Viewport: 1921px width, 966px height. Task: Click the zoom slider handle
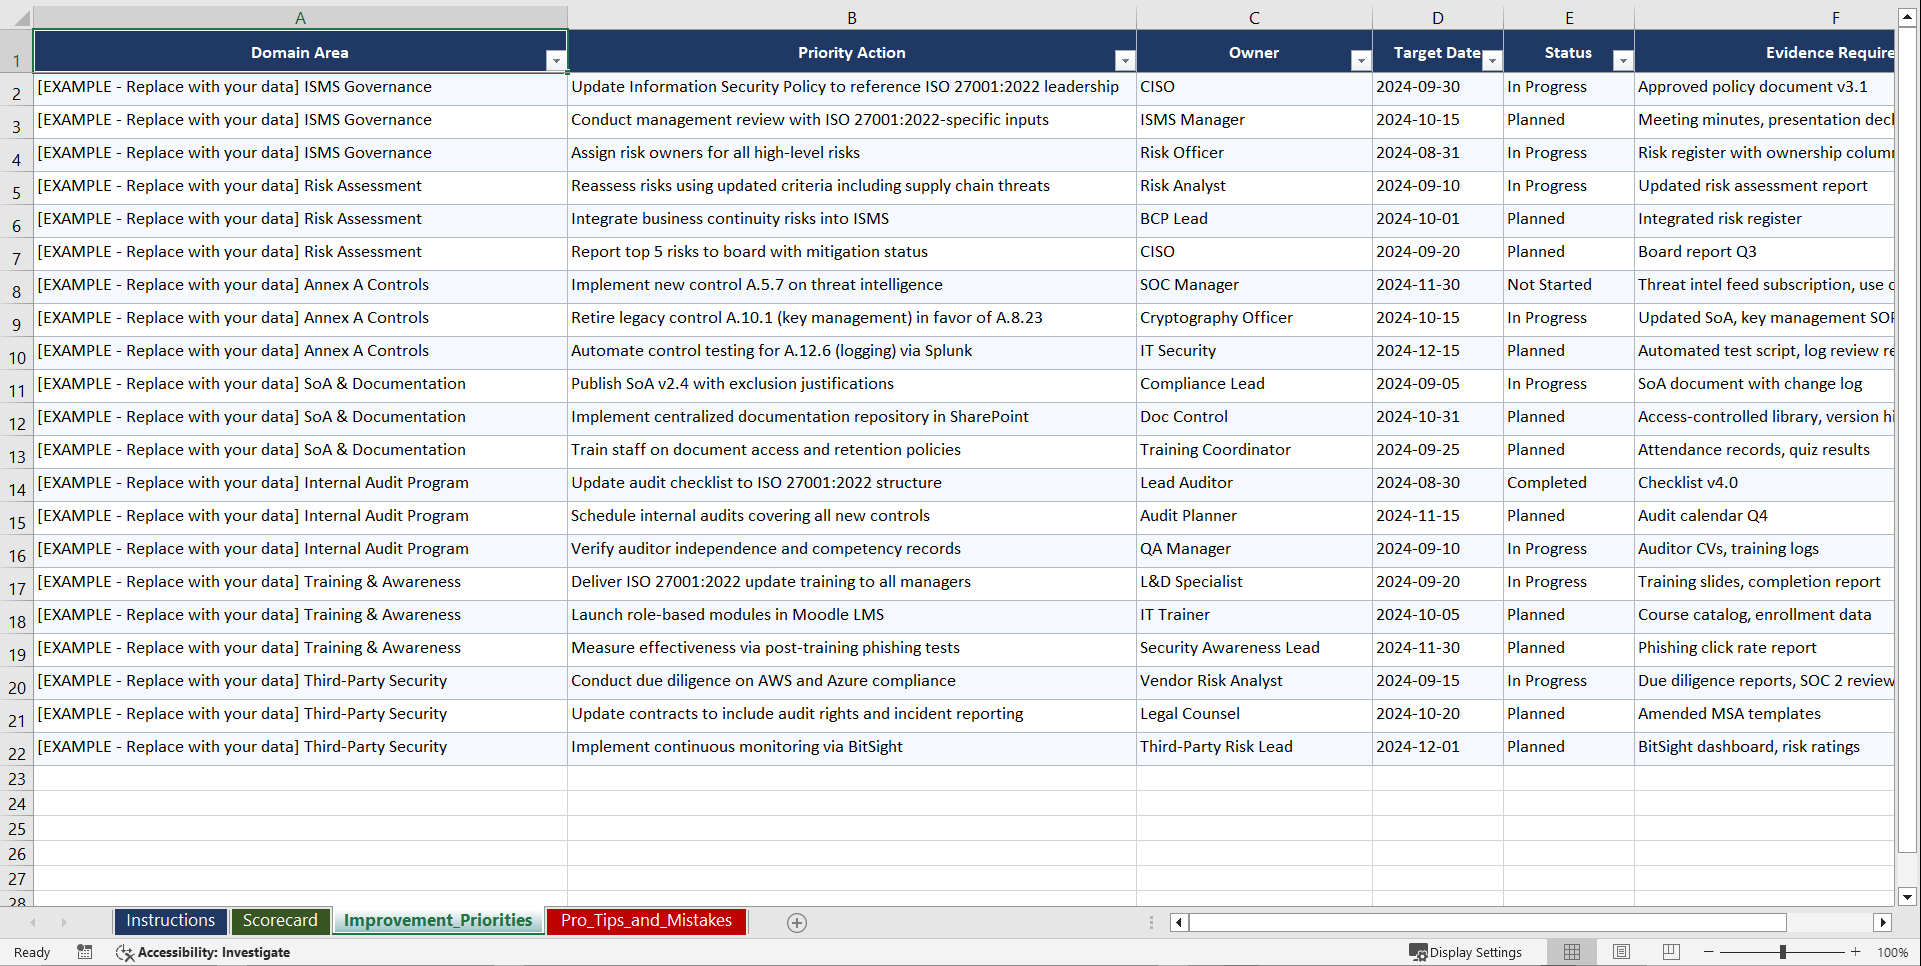point(1784,952)
